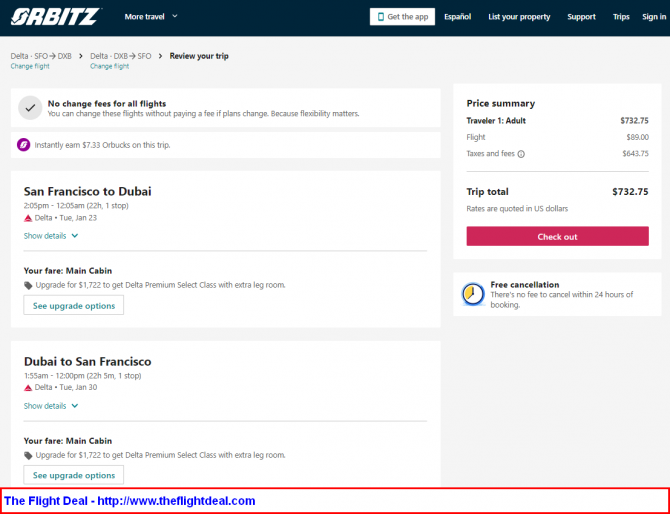Viewport: 670px width, 514px height.
Task: Click the Delta logo for Tue, Jan 23
Action: 28,218
